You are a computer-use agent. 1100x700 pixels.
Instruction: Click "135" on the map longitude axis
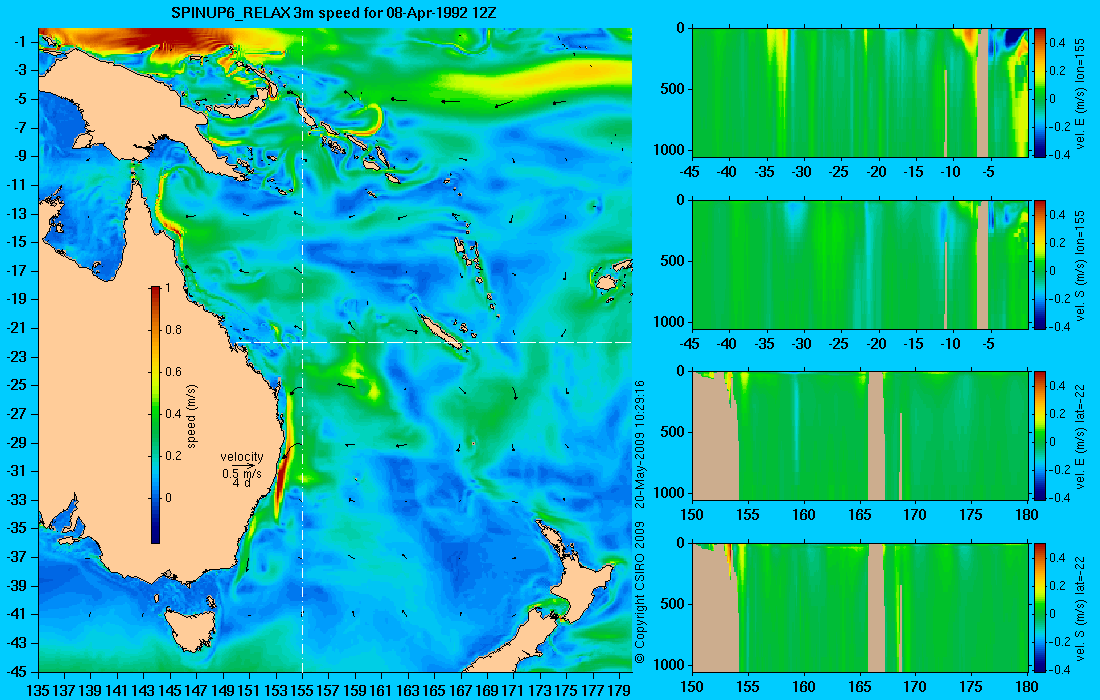pos(37,690)
